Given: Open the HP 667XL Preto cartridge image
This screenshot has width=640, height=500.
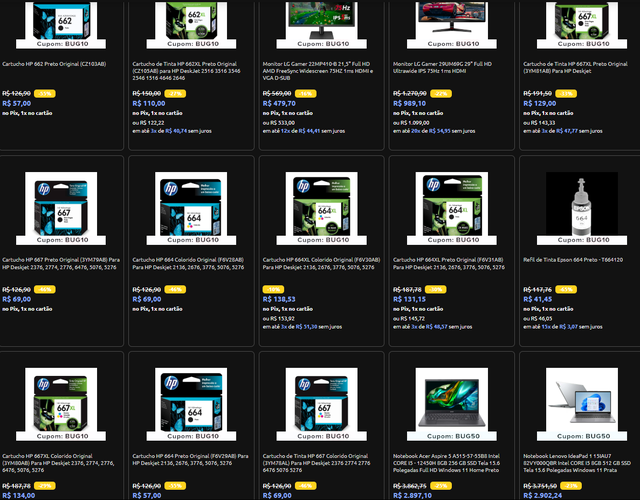Looking at the screenshot, I should pos(582,24).
